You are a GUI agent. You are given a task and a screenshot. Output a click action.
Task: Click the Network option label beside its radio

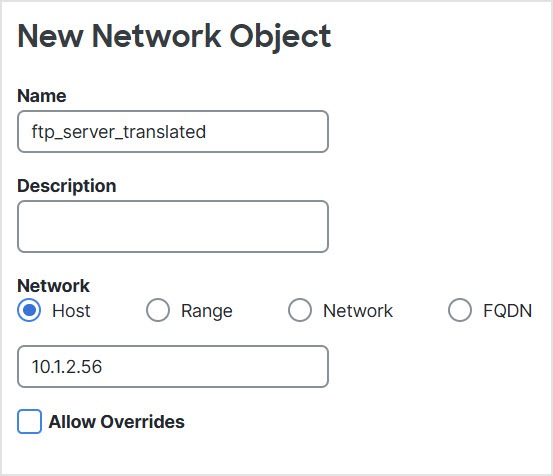(x=358, y=311)
